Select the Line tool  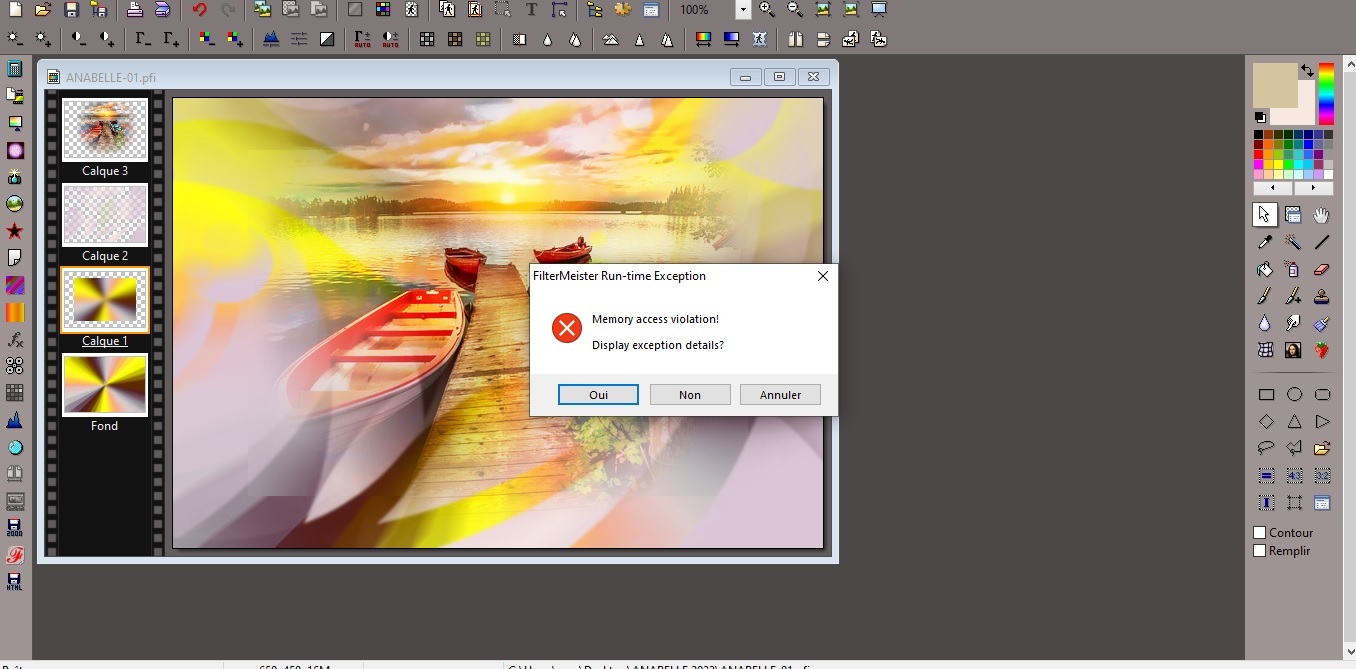[x=1322, y=242]
